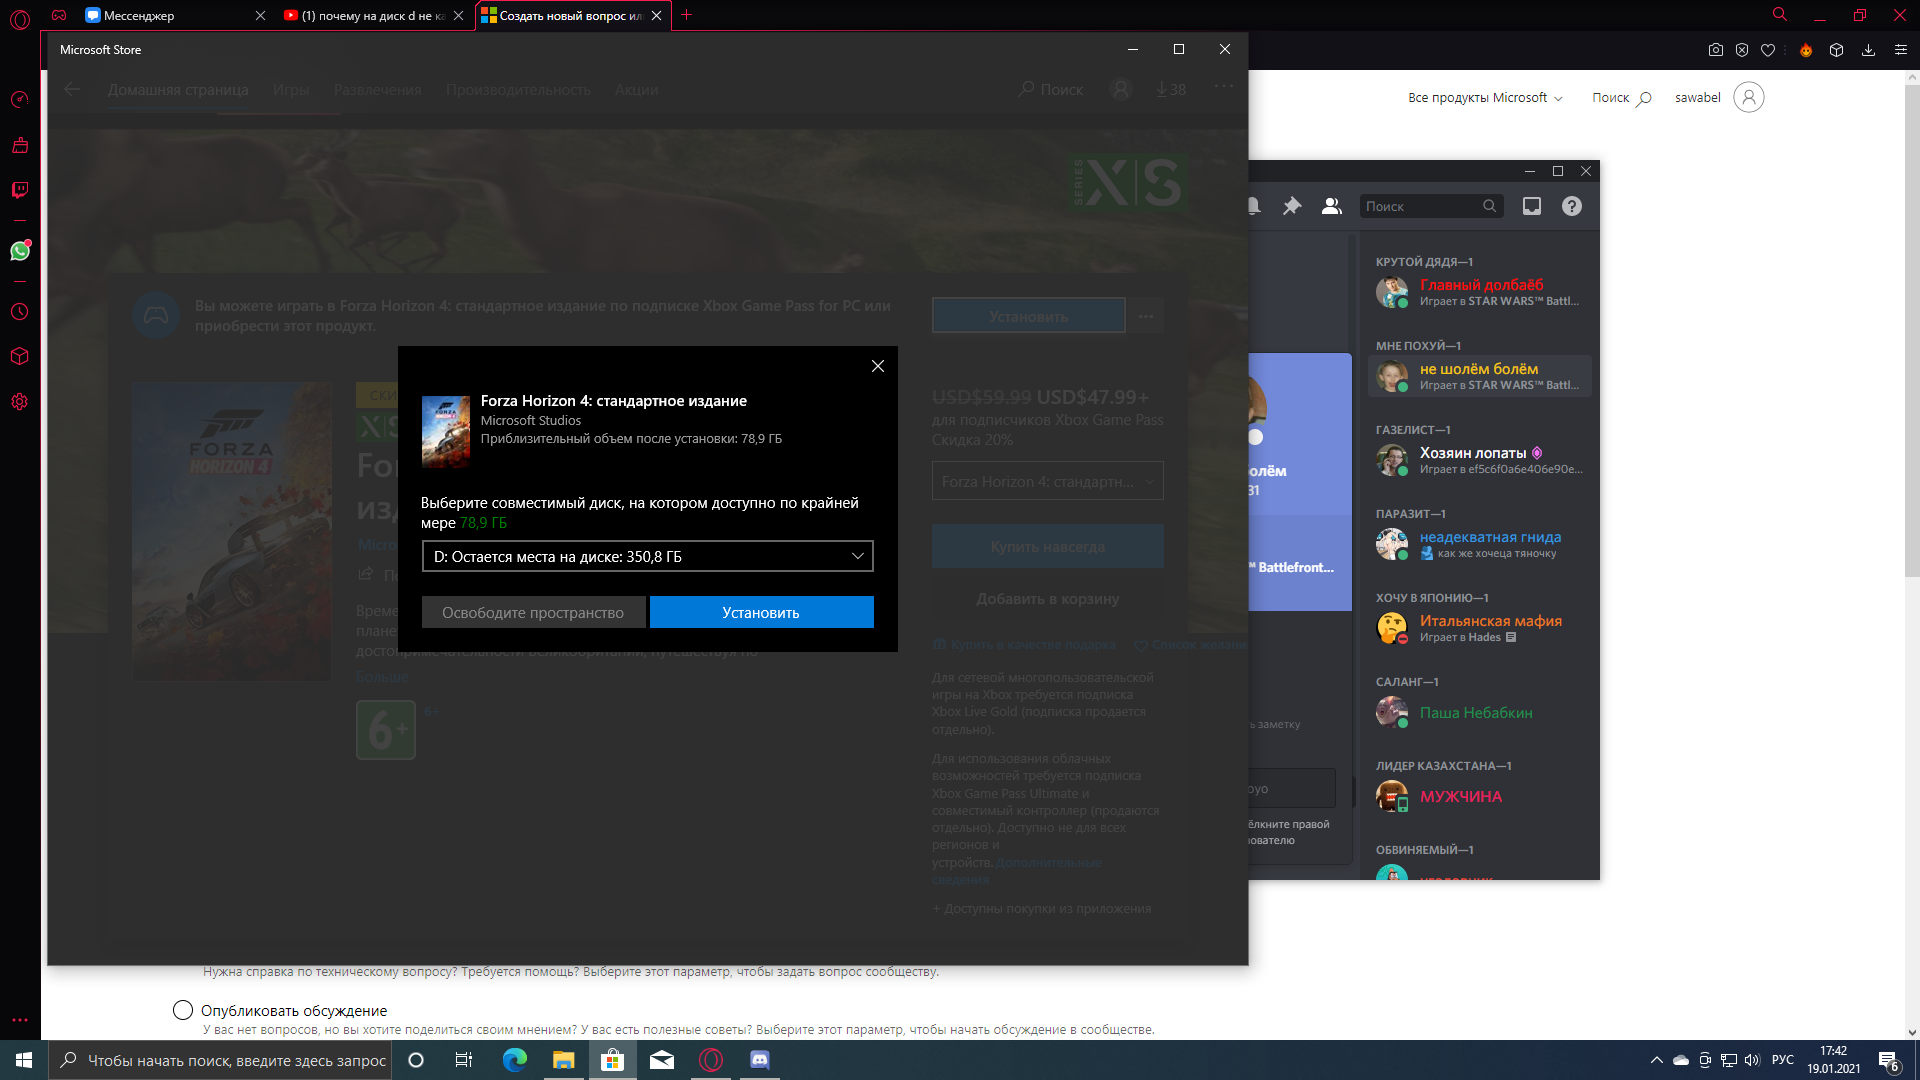Click Forza Horizon 4 dialog thumbnail
Image resolution: width=1920 pixels, height=1080 pixels.
(446, 432)
